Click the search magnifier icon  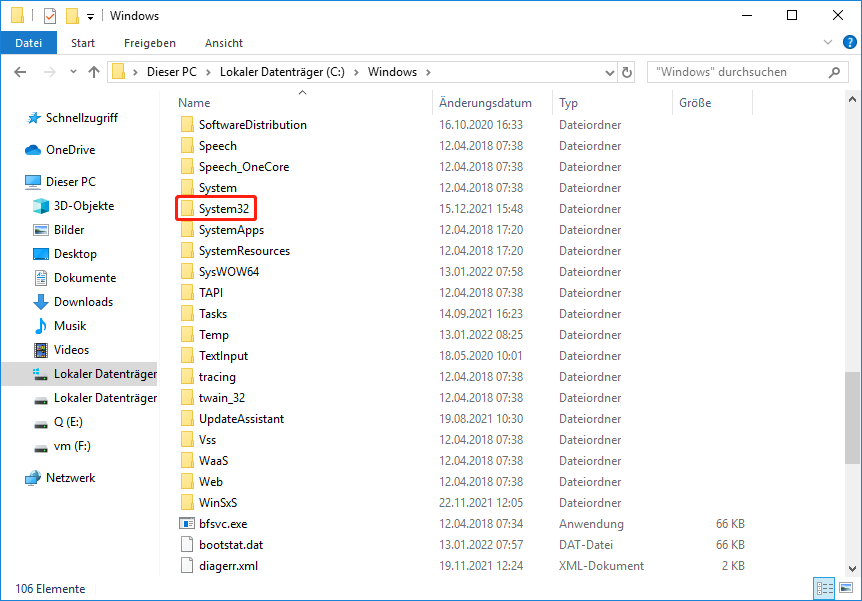point(833,72)
